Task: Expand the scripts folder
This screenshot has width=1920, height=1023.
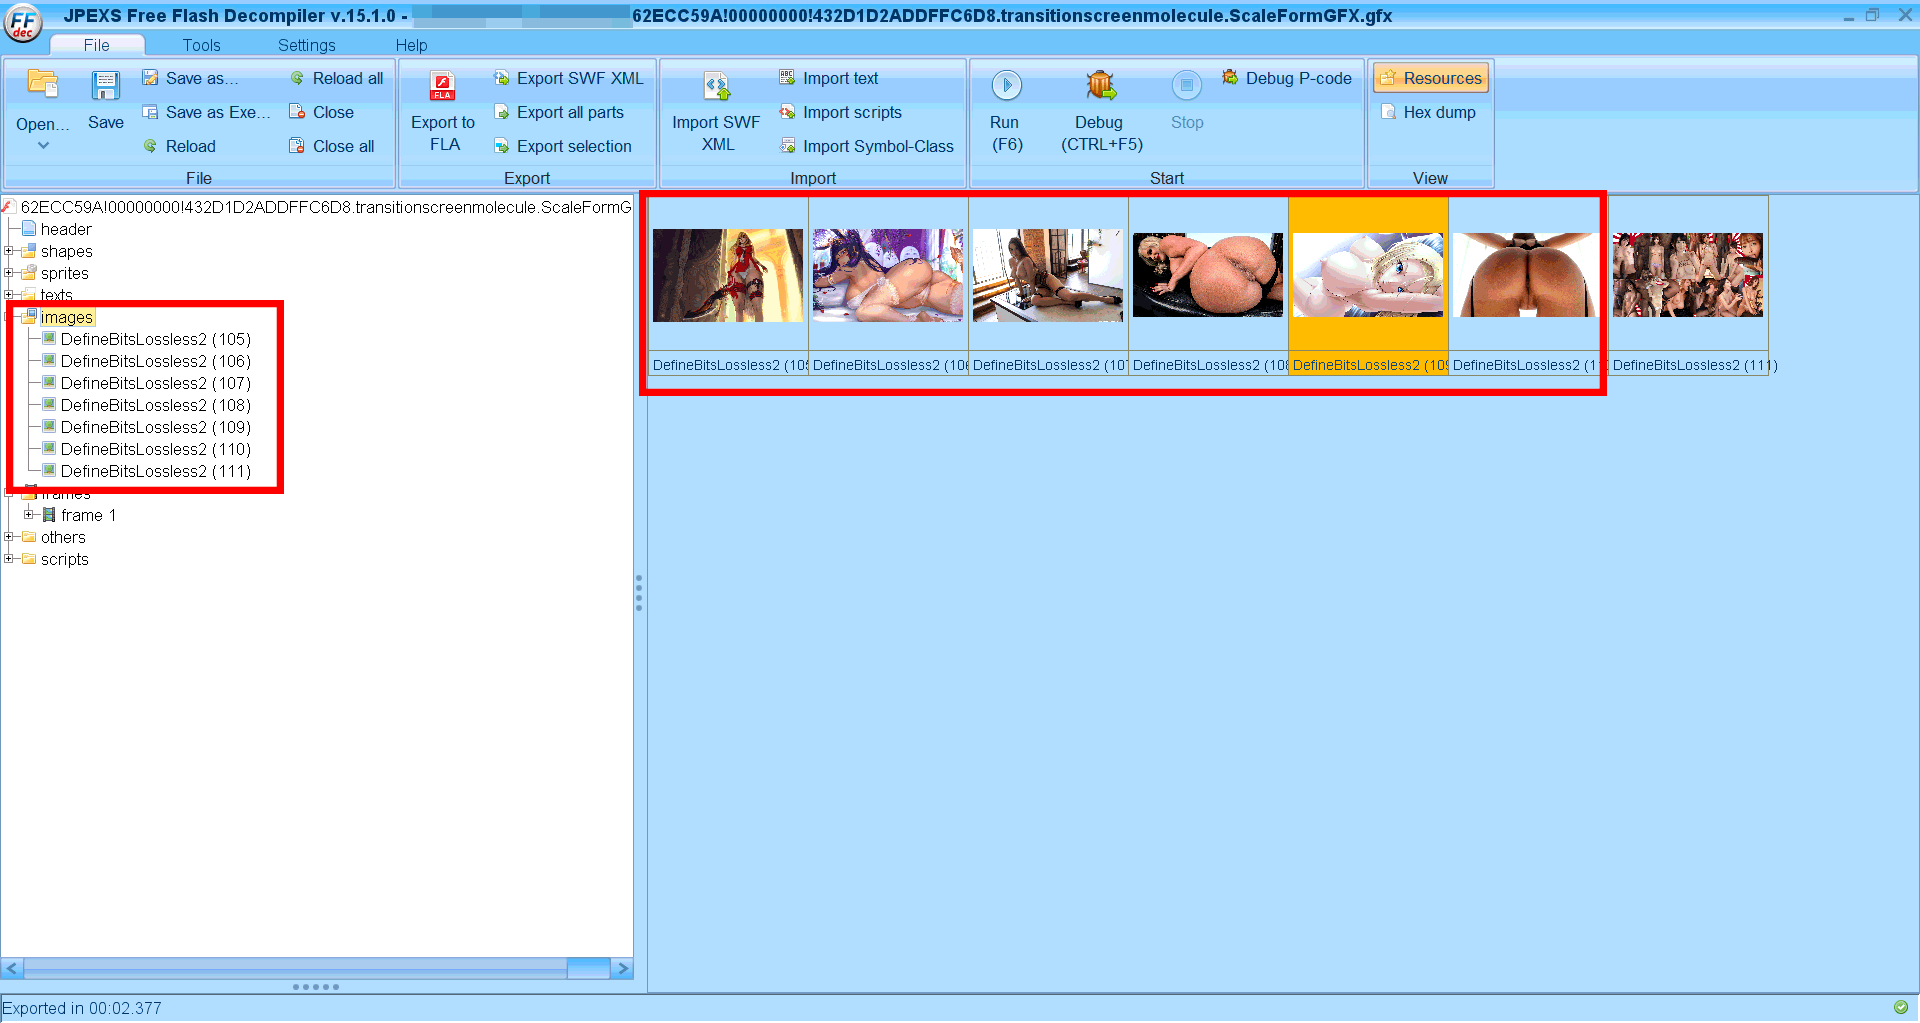Action: pos(9,559)
